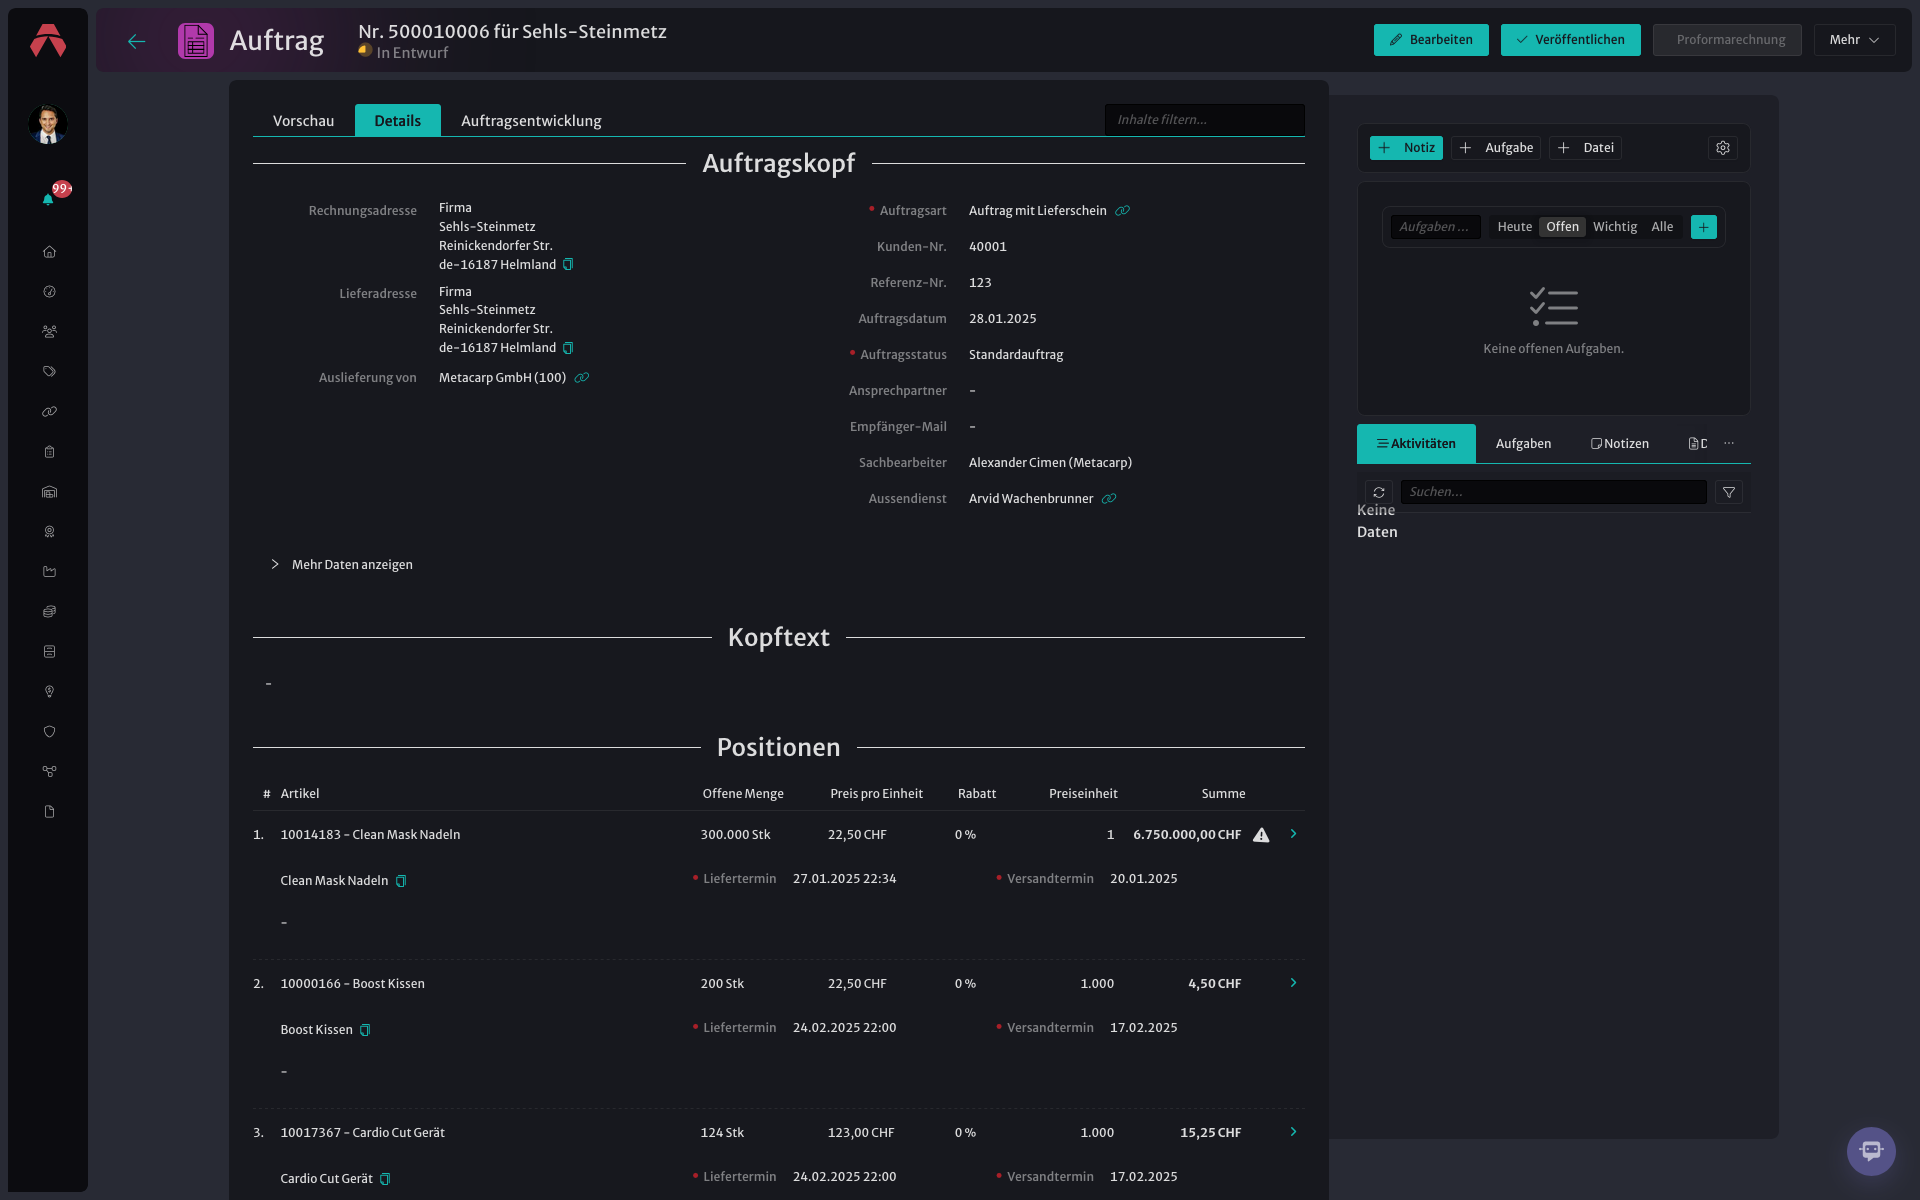Open the activities filter funnel
This screenshot has width=1920, height=1200.
1729,492
